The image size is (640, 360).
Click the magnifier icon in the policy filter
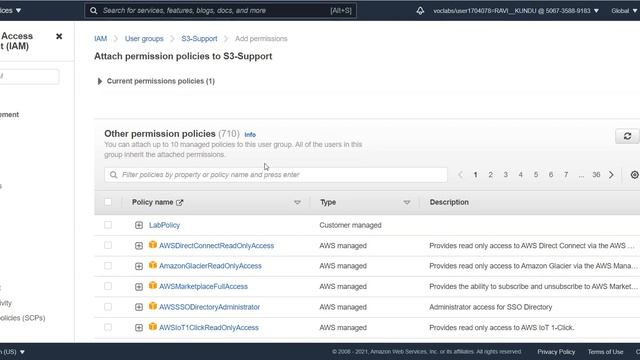click(113, 175)
